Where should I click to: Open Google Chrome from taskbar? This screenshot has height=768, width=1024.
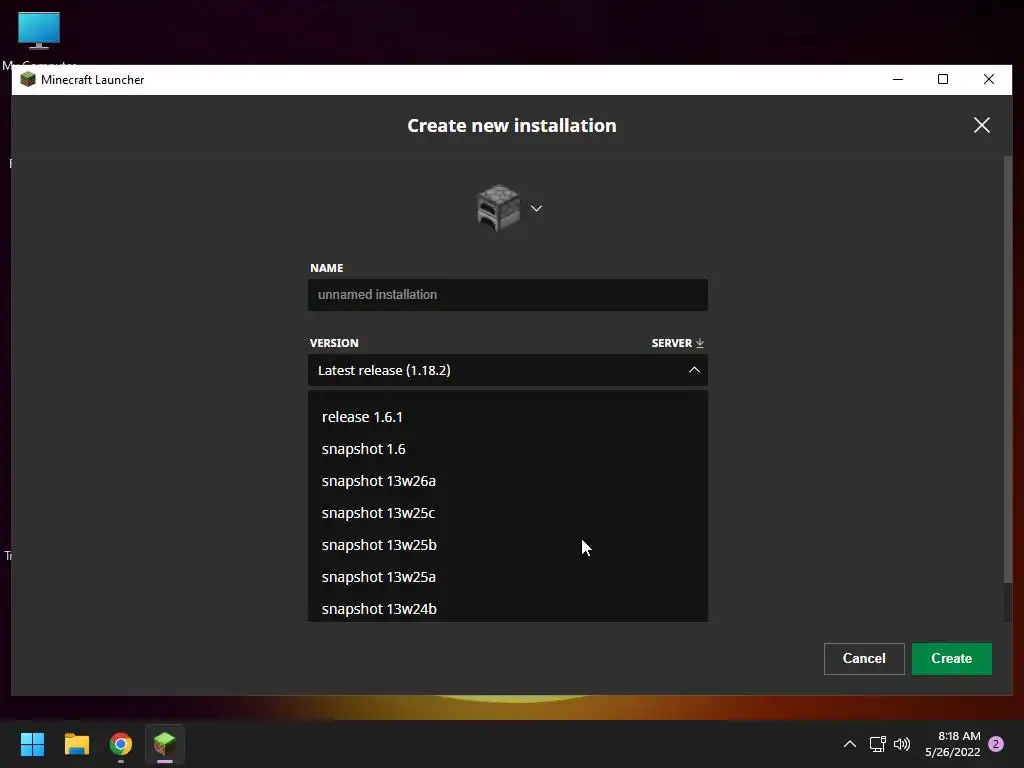[x=120, y=744]
